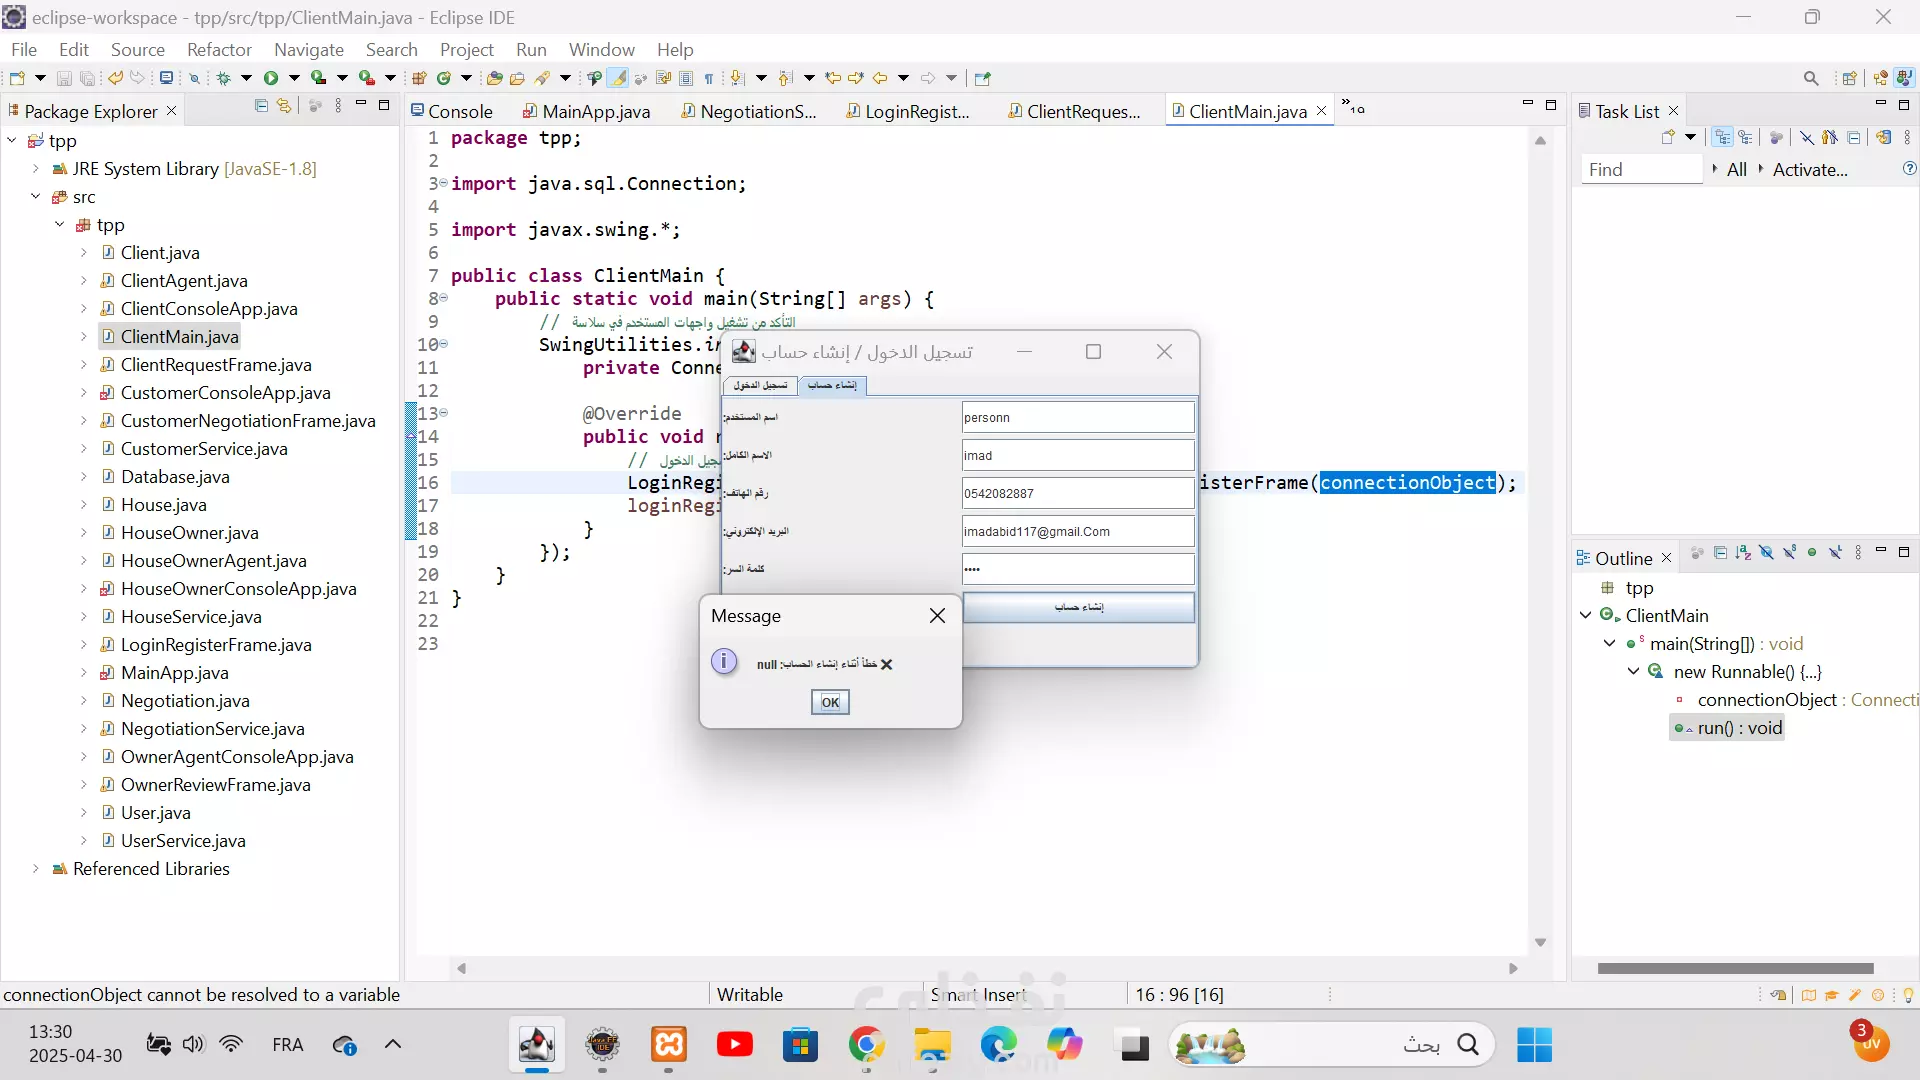The height and width of the screenshot is (1080, 1920).
Task: Switch to the MainApp.java editor tab
Action: pos(587,111)
